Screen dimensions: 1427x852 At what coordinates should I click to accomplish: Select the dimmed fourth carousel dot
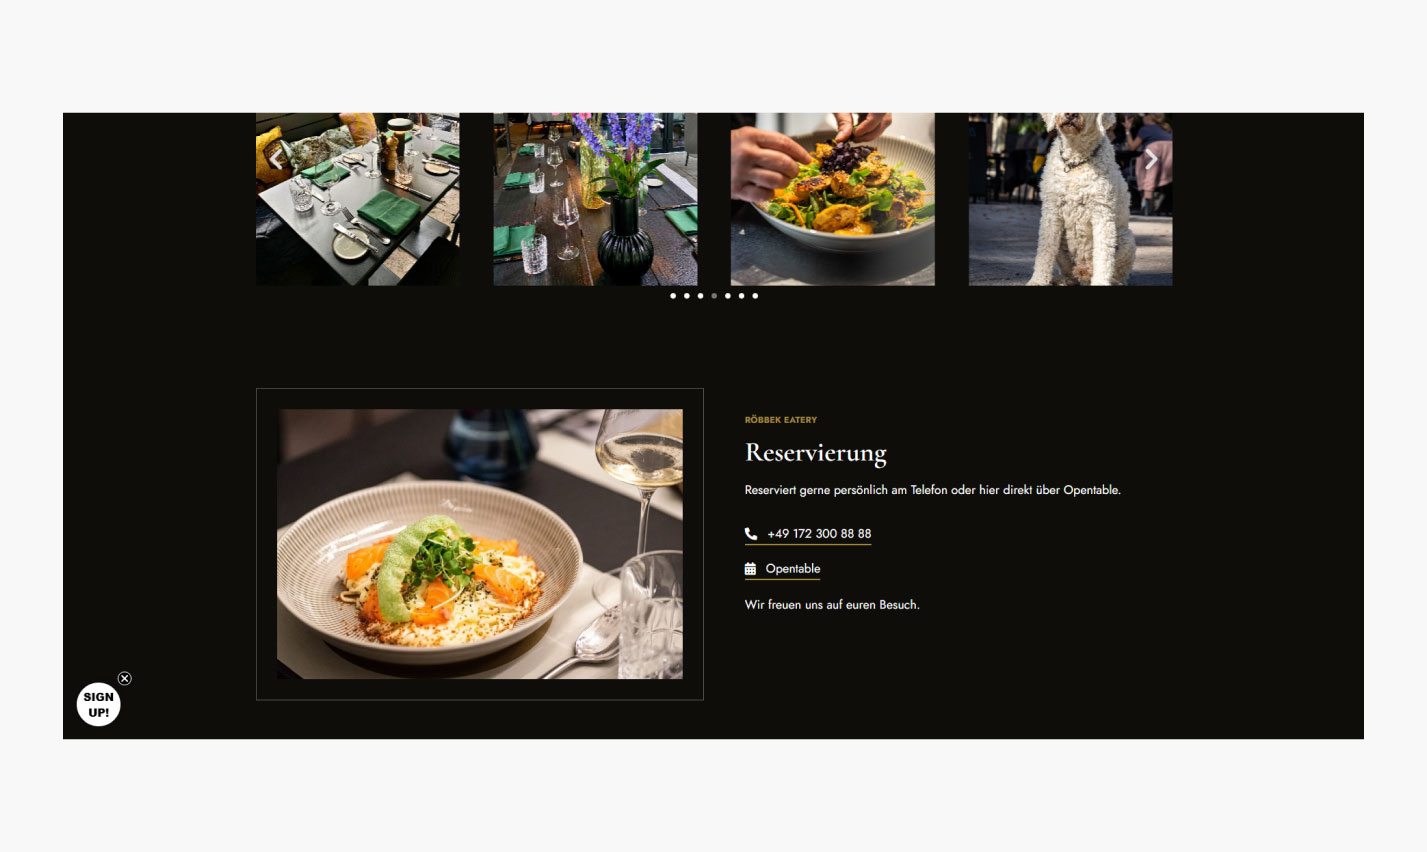pos(714,296)
